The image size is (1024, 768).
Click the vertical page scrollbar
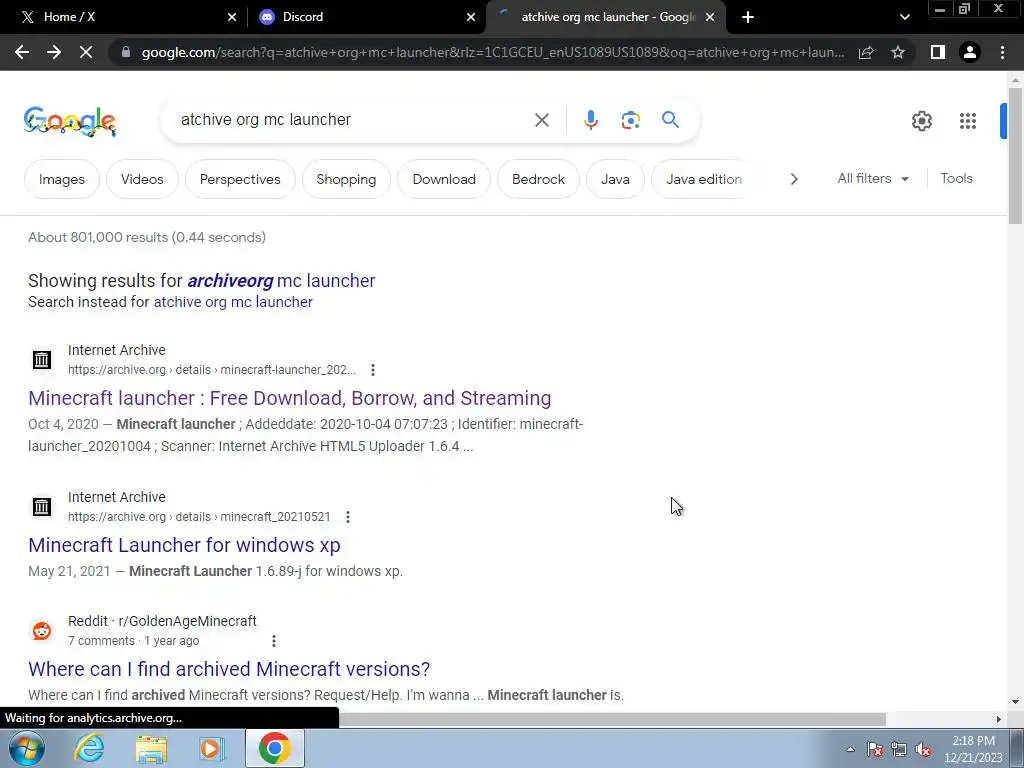1015,157
